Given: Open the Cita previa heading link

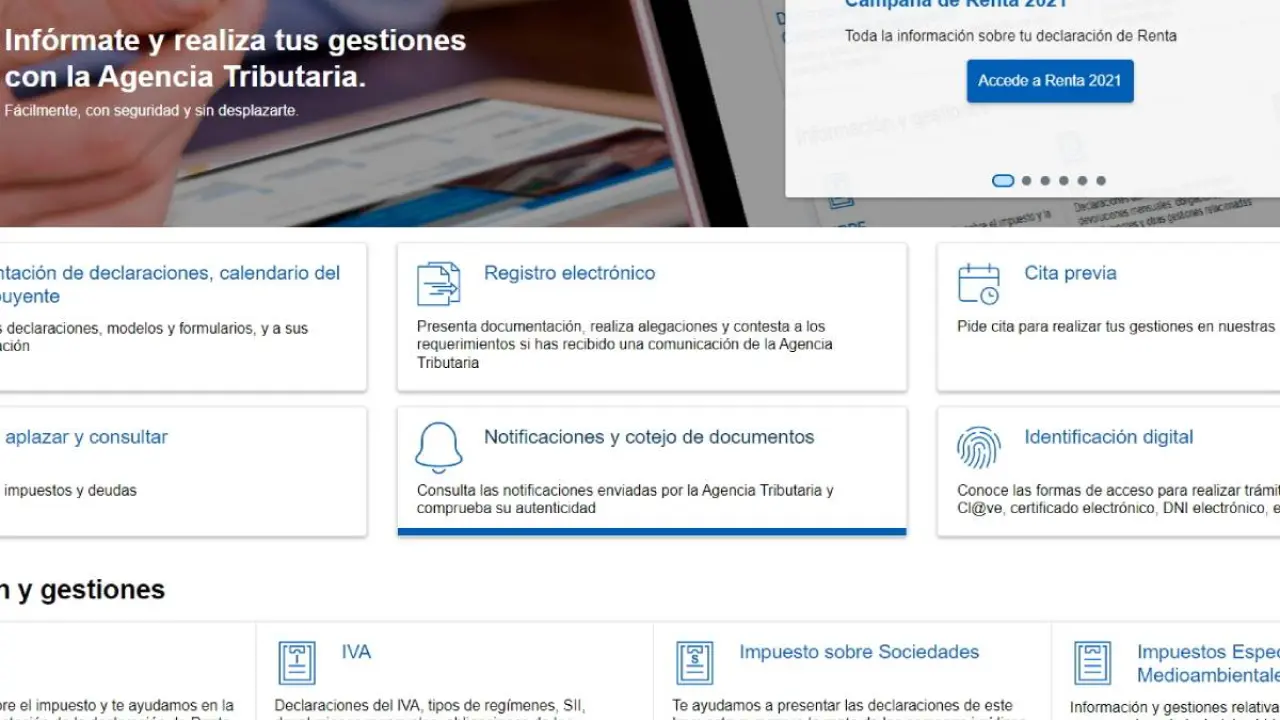Looking at the screenshot, I should [x=1070, y=273].
